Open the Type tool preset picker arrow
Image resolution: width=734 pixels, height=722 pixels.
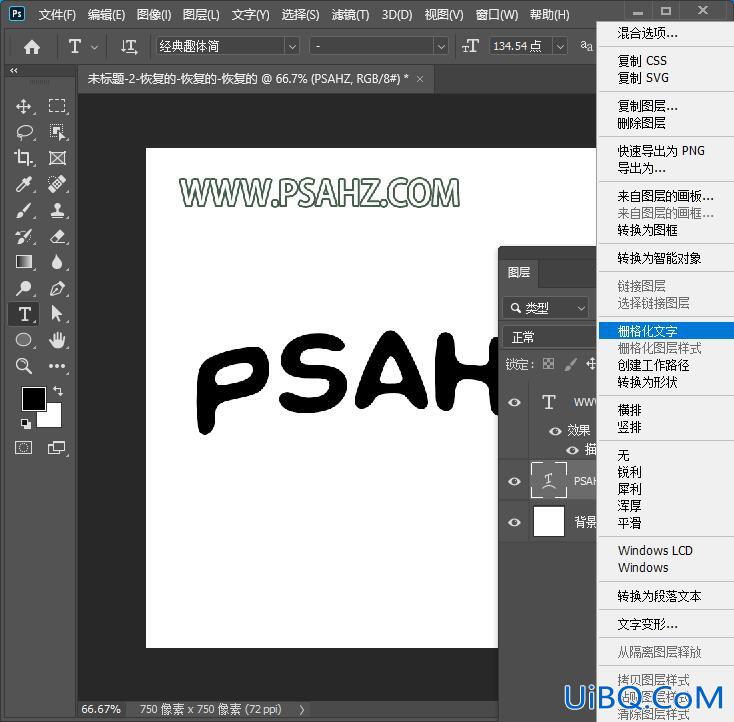[95, 47]
